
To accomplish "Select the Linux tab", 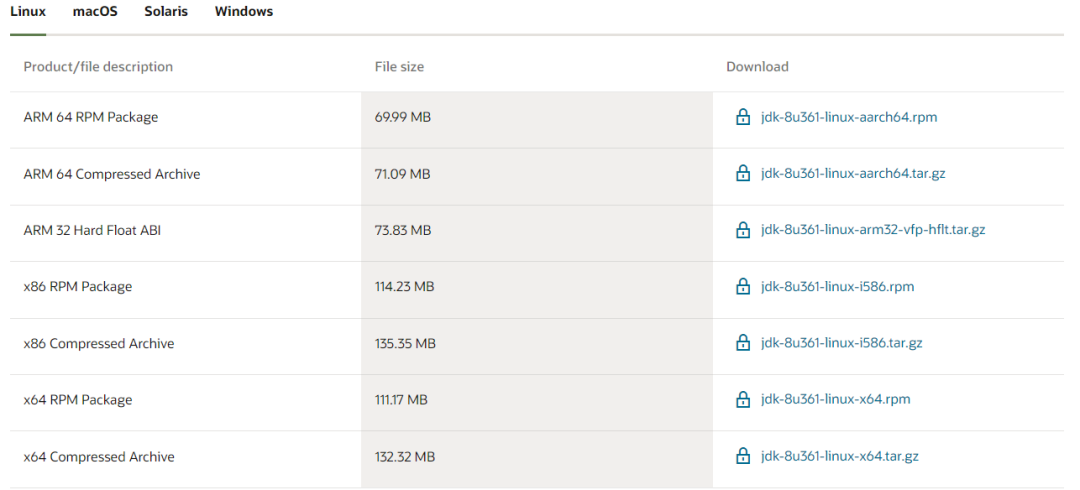I will pyautogui.click(x=28, y=12).
